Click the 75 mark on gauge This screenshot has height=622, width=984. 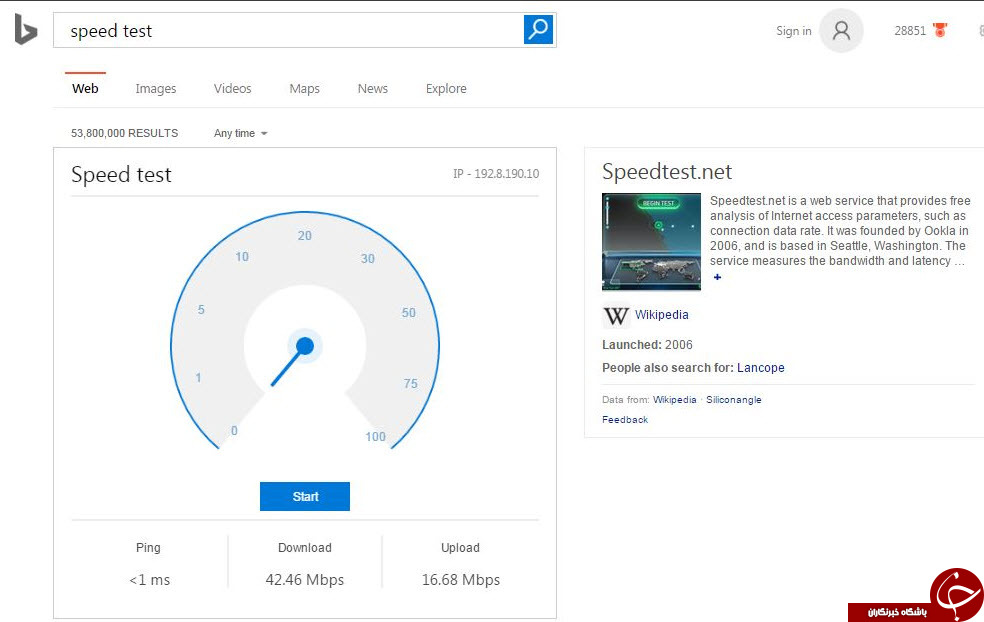coord(410,383)
